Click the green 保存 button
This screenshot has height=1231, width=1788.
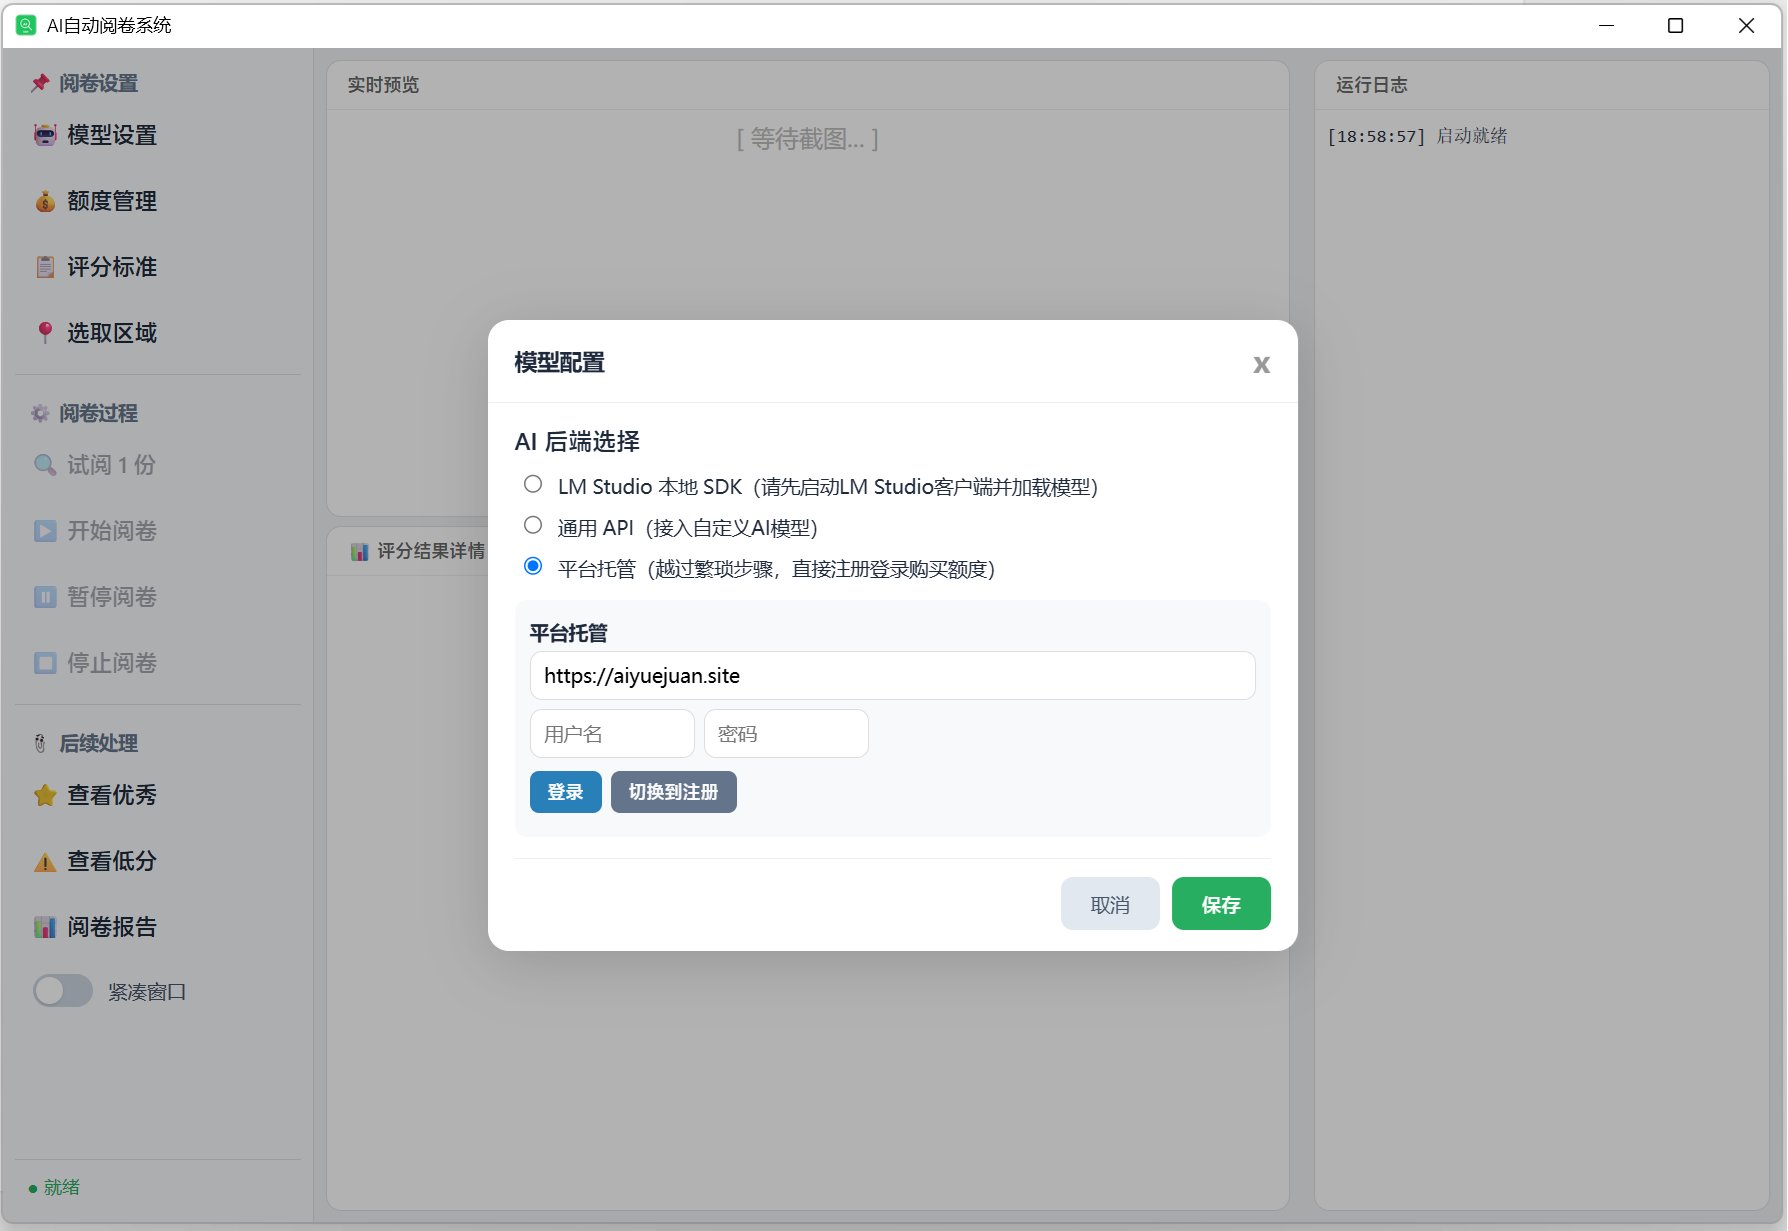1221,904
